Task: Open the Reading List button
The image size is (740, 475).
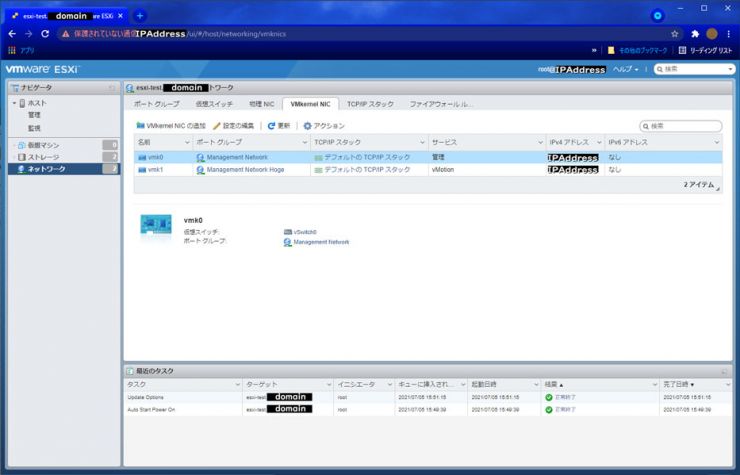Action: (705, 50)
